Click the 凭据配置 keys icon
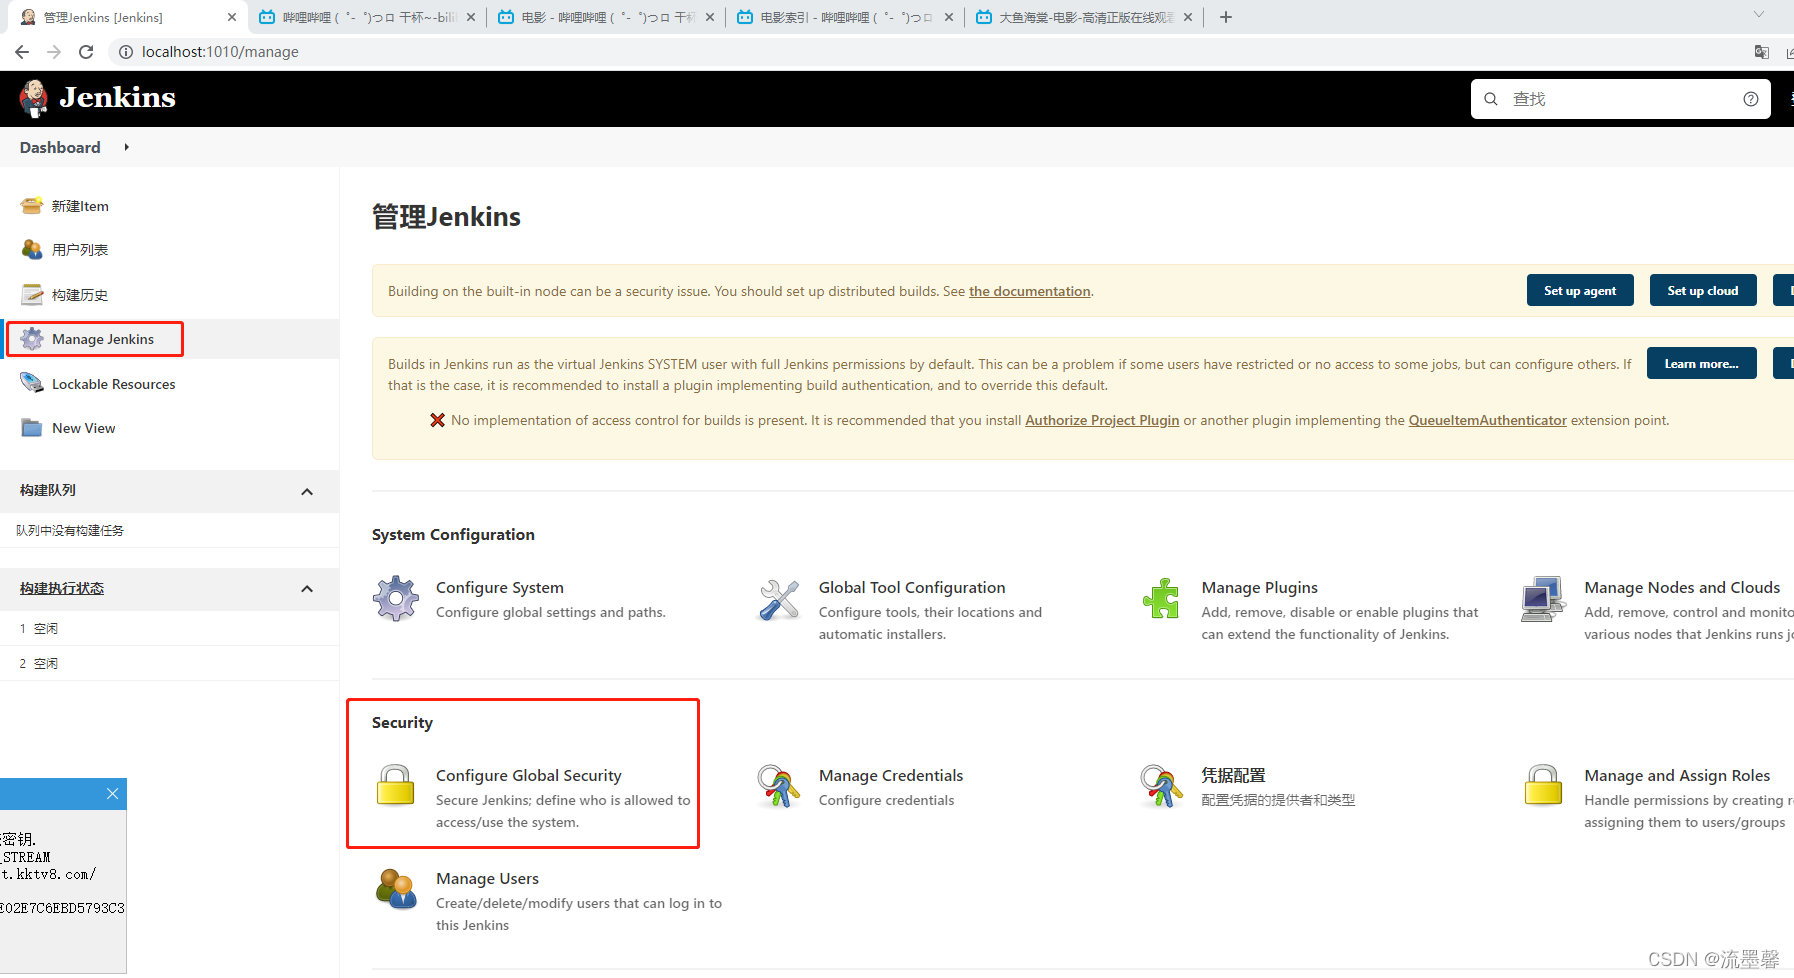The height and width of the screenshot is (978, 1794). [x=1161, y=785]
